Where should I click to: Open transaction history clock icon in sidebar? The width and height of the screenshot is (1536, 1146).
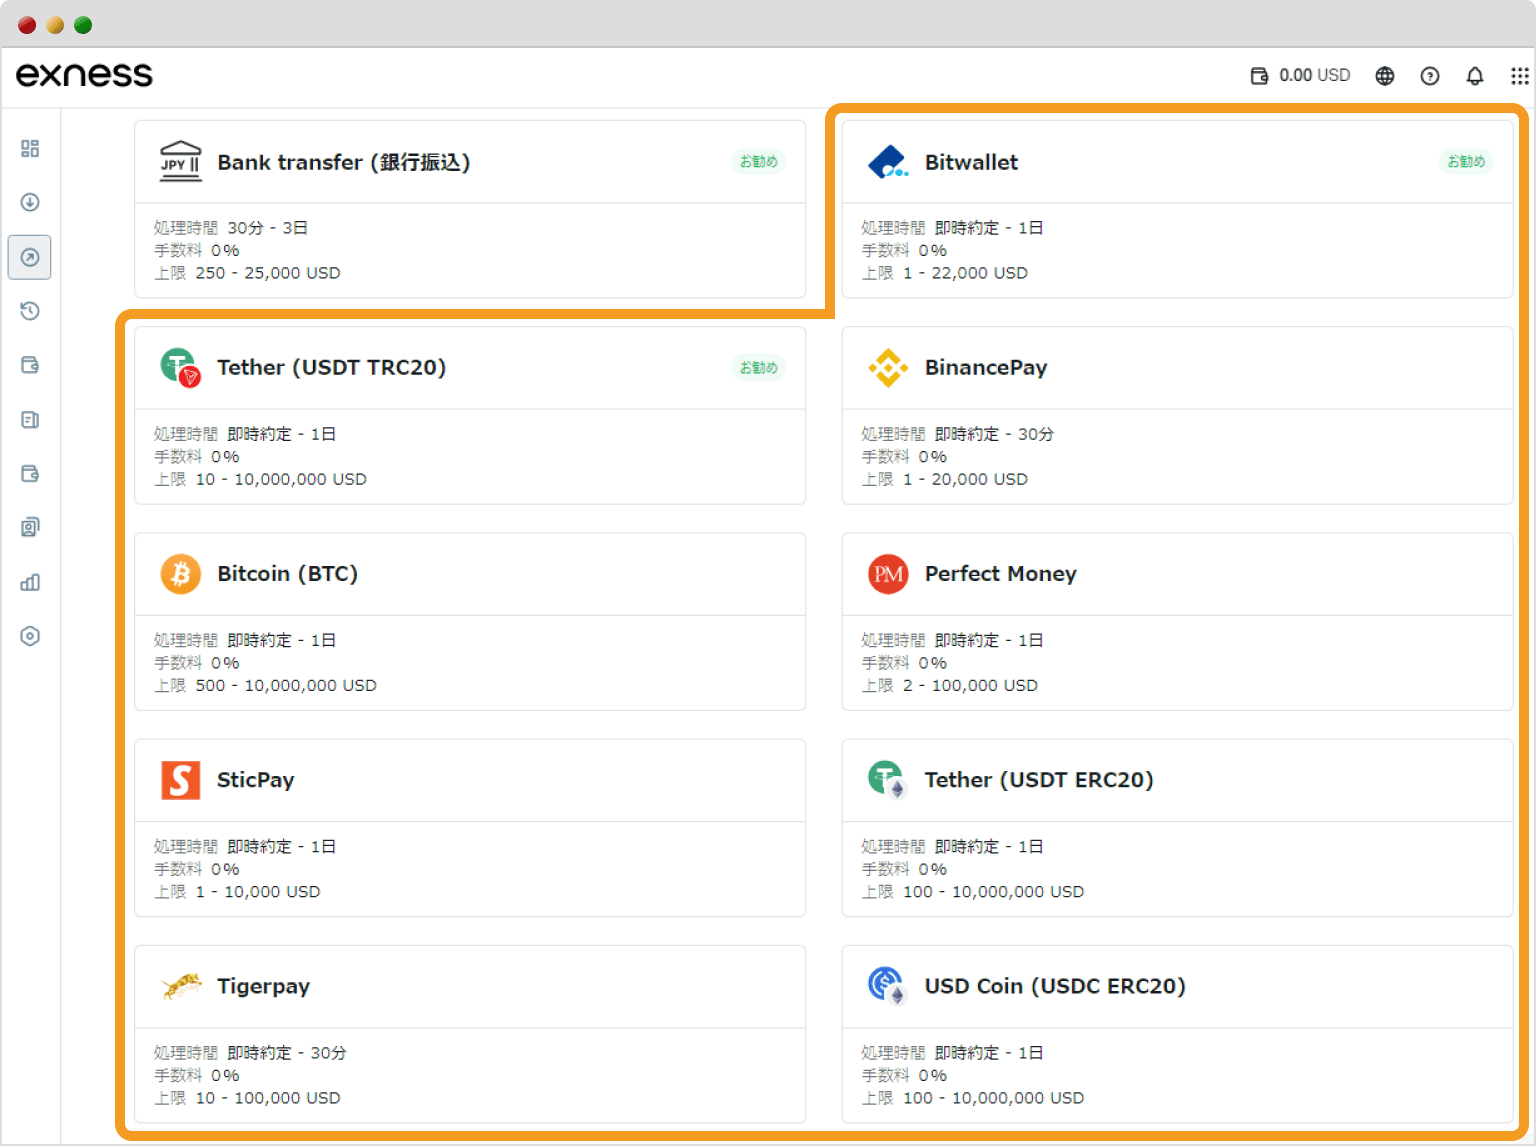[x=30, y=311]
